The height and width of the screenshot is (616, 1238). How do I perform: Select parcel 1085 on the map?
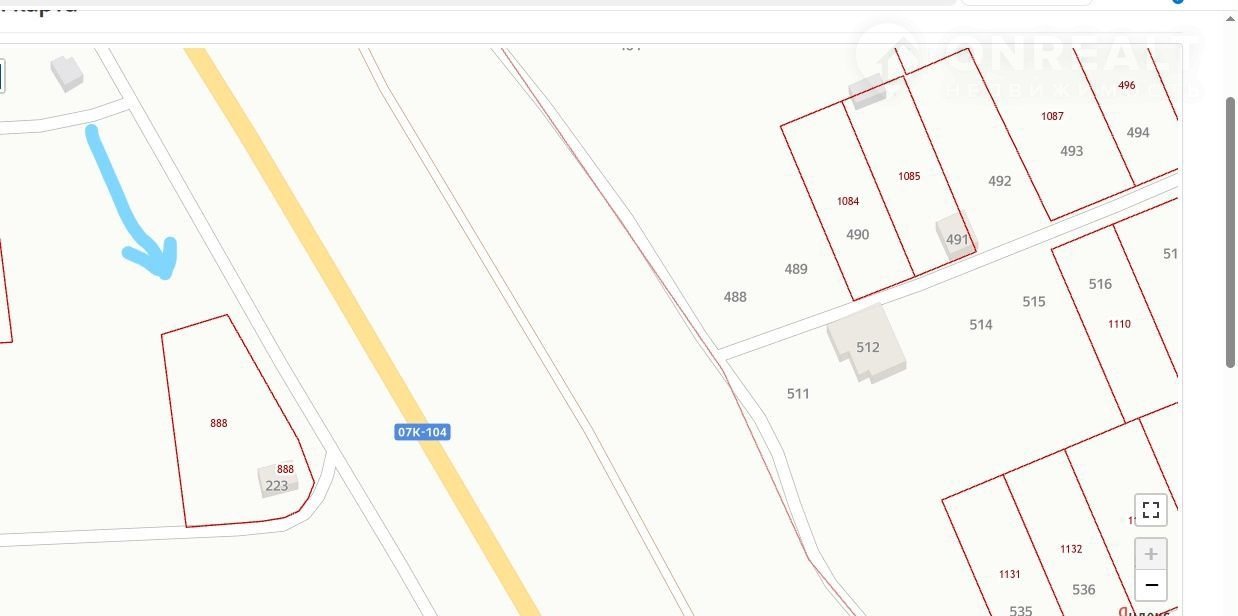tap(909, 176)
